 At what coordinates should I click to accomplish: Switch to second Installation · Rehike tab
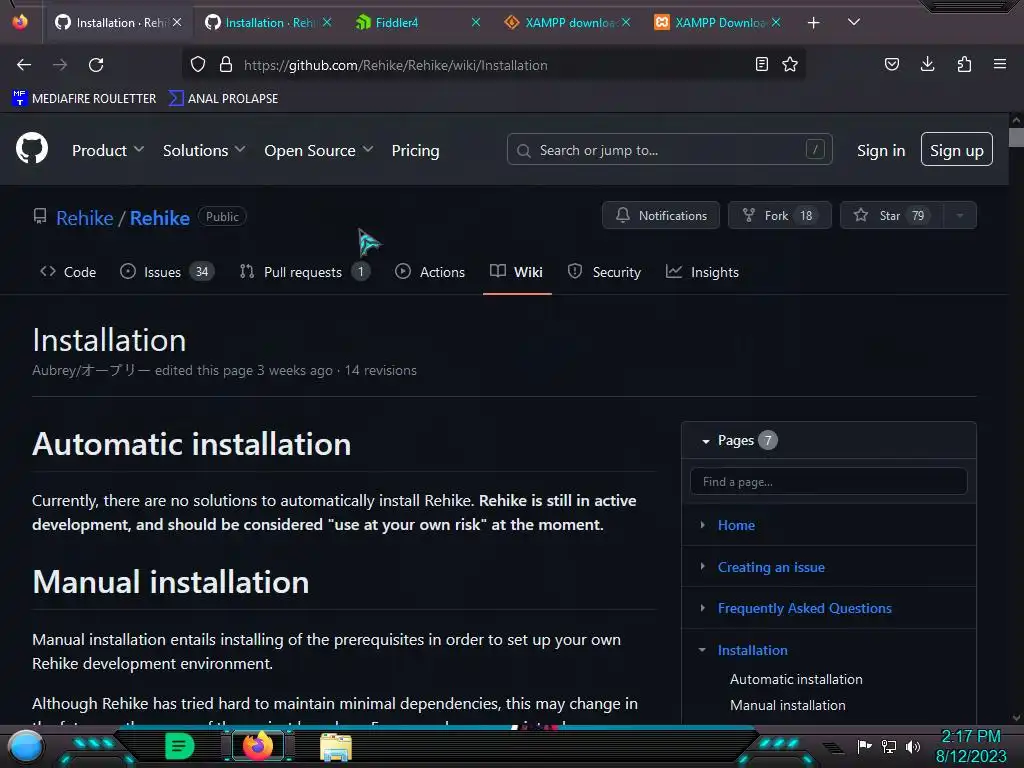[268, 23]
